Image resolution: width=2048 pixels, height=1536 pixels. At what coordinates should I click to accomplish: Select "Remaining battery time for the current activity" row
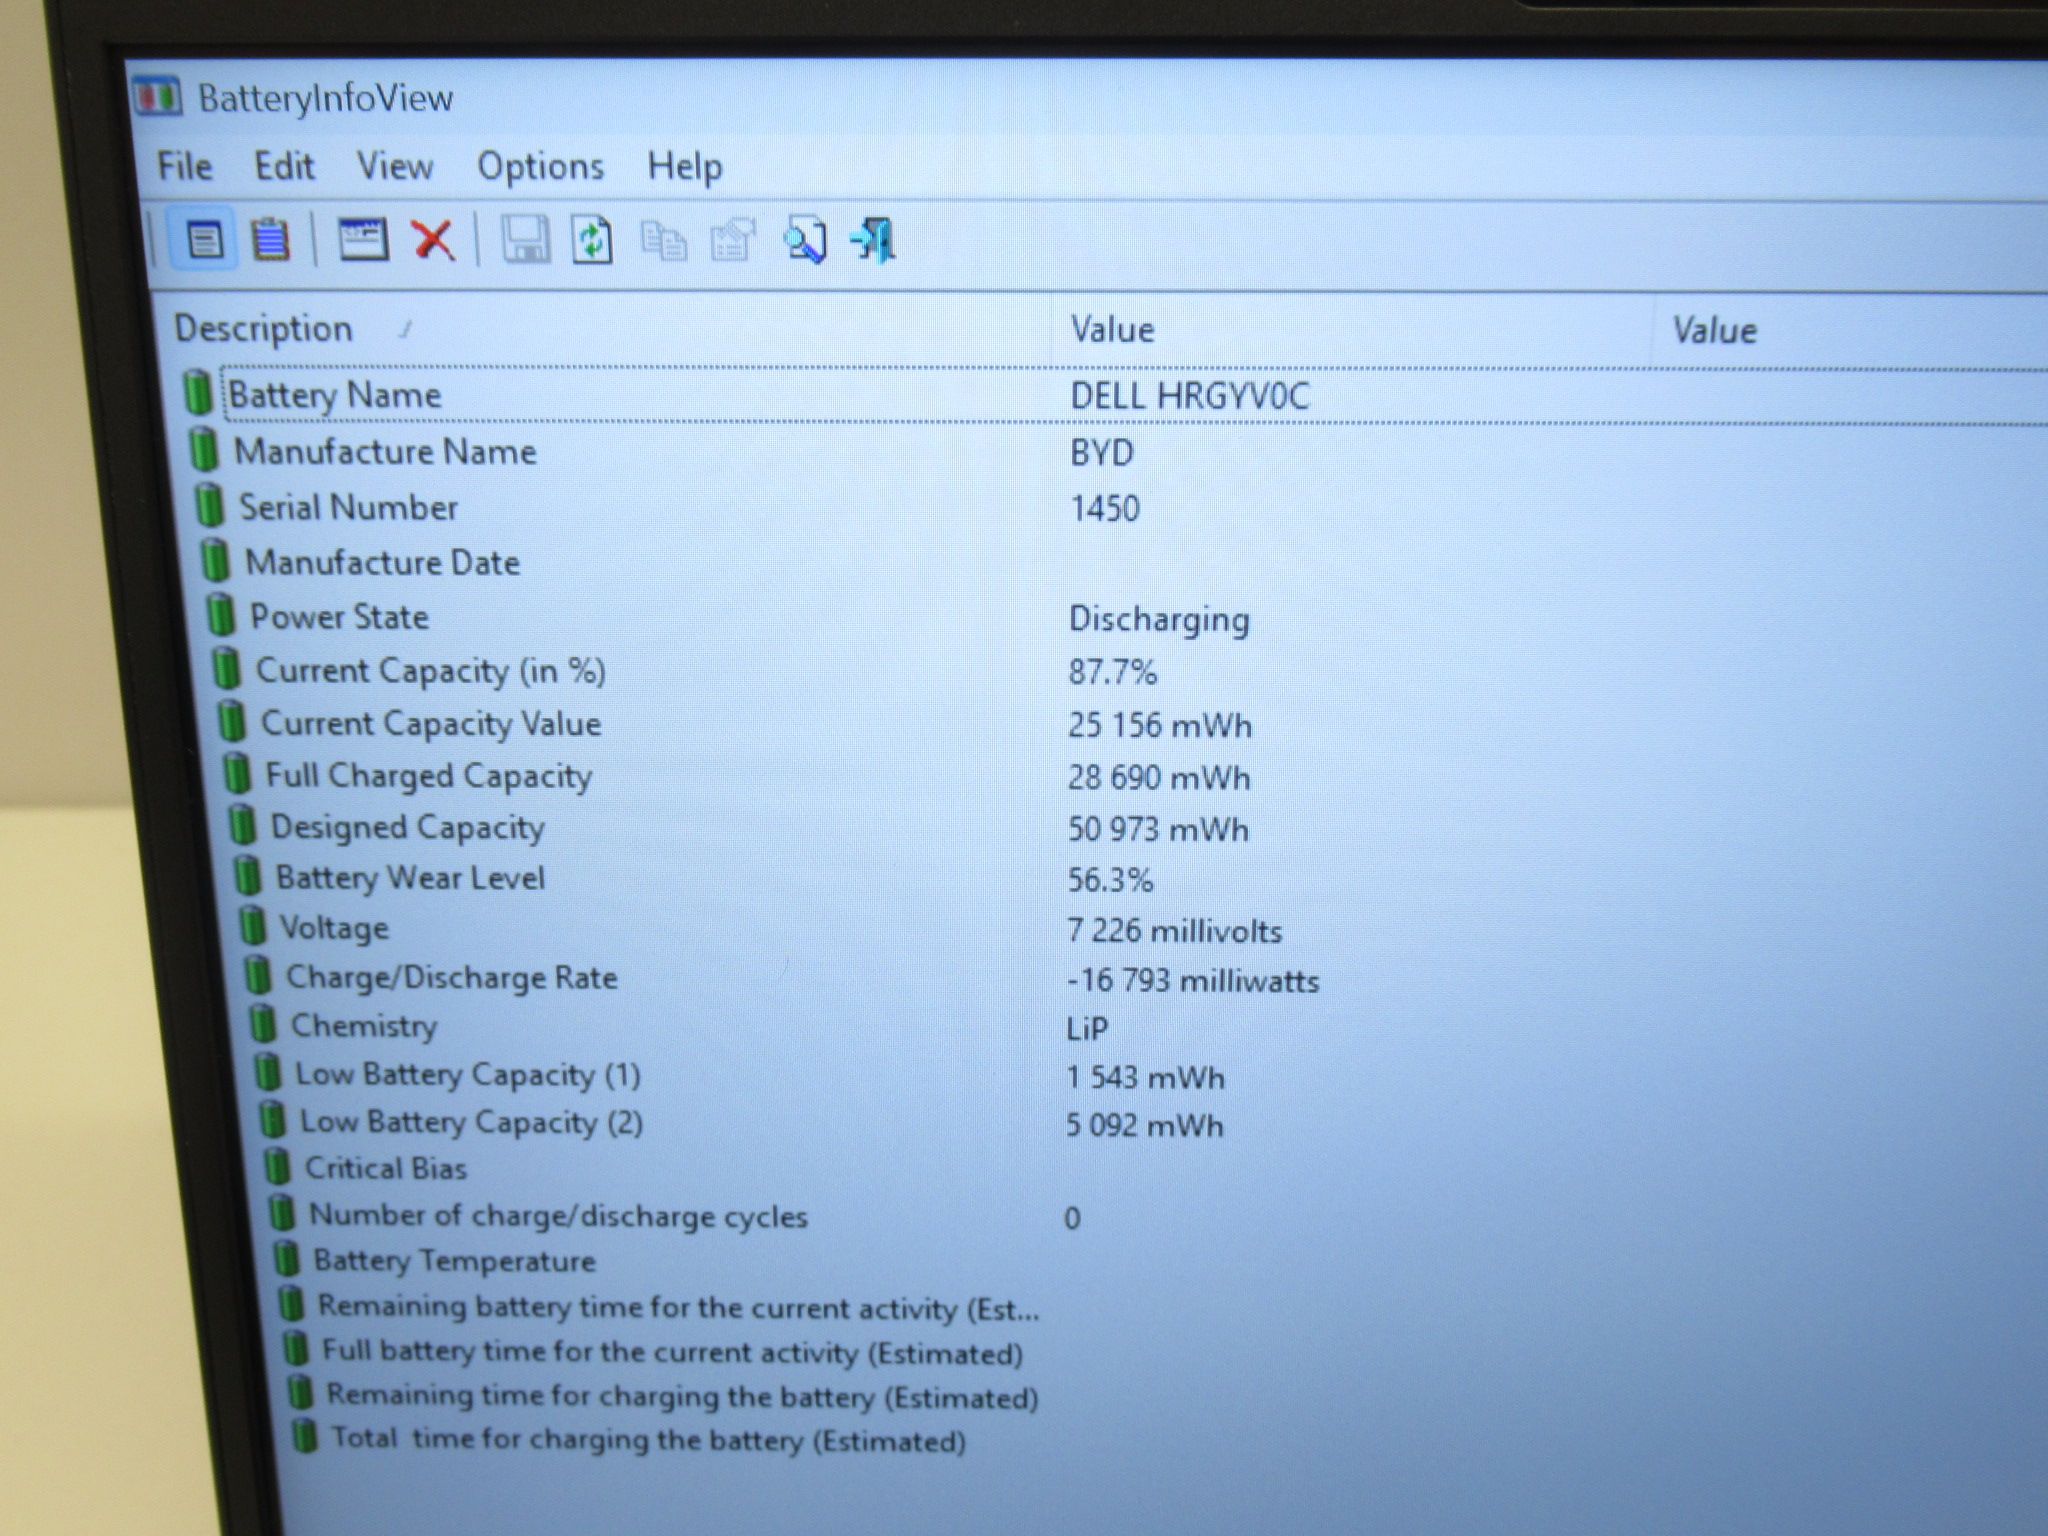[679, 1307]
